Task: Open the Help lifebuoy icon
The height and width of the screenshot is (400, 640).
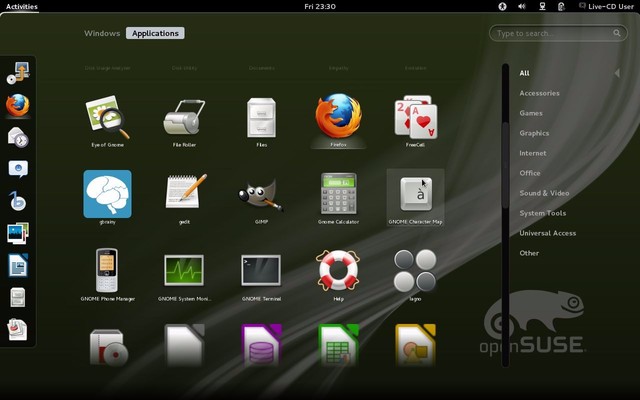Action: [x=338, y=274]
